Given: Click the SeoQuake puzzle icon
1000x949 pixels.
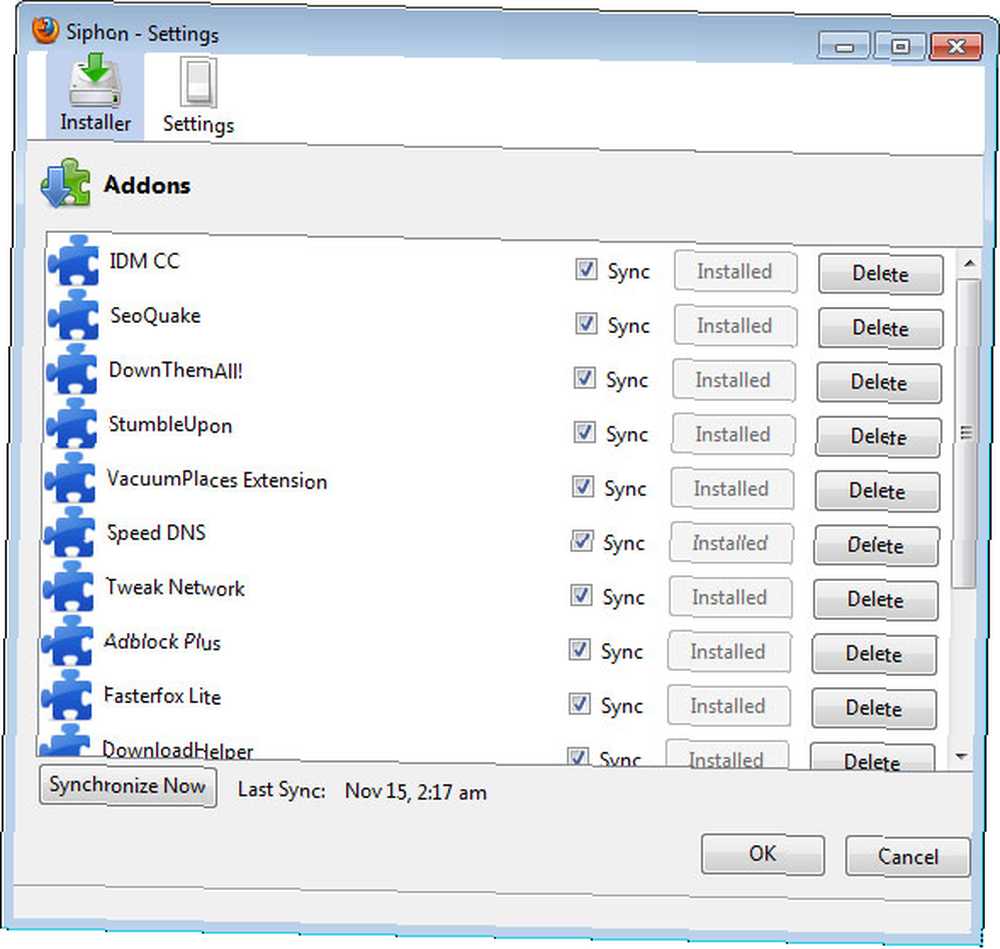Looking at the screenshot, I should (75, 315).
